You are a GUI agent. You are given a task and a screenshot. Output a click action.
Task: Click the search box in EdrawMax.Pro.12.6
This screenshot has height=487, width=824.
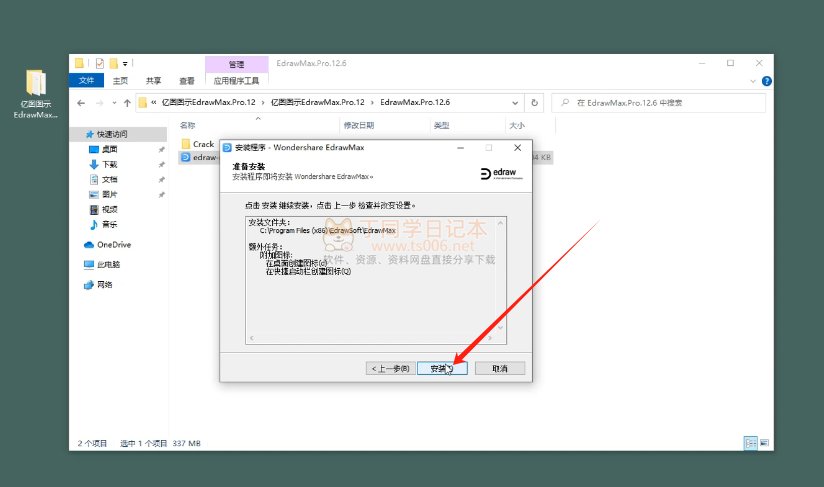pos(658,103)
